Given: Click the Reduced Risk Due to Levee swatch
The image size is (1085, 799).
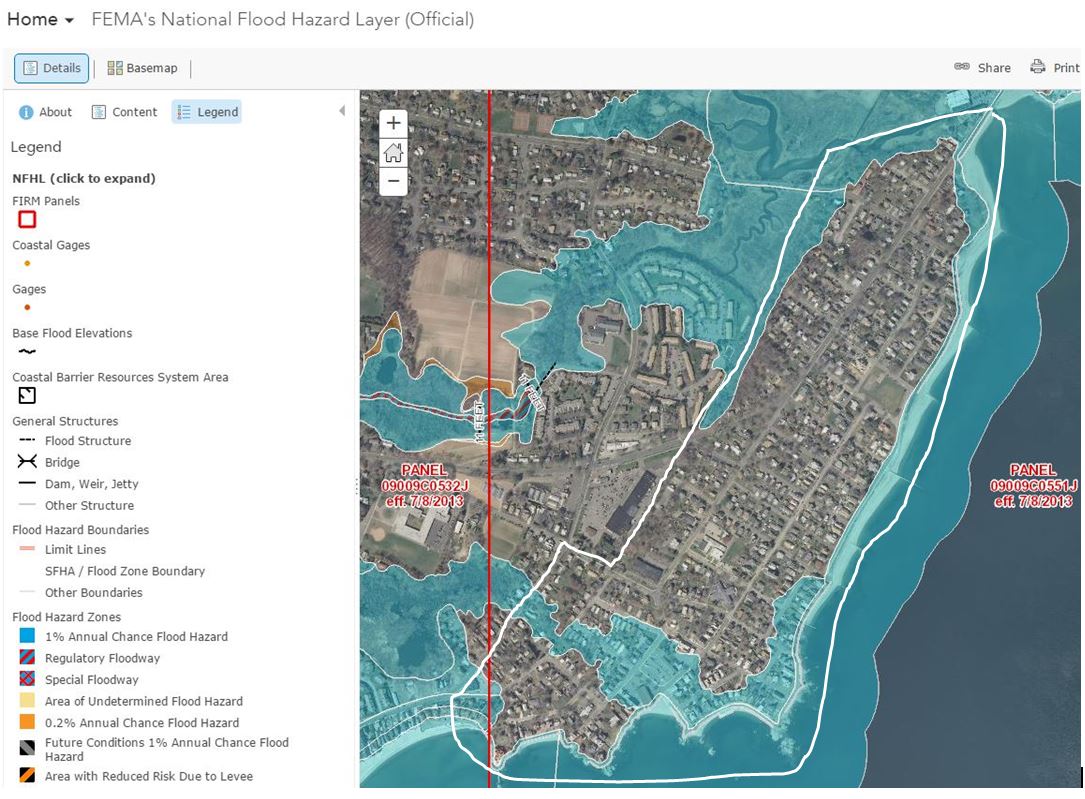Looking at the screenshot, I should pyautogui.click(x=27, y=775).
